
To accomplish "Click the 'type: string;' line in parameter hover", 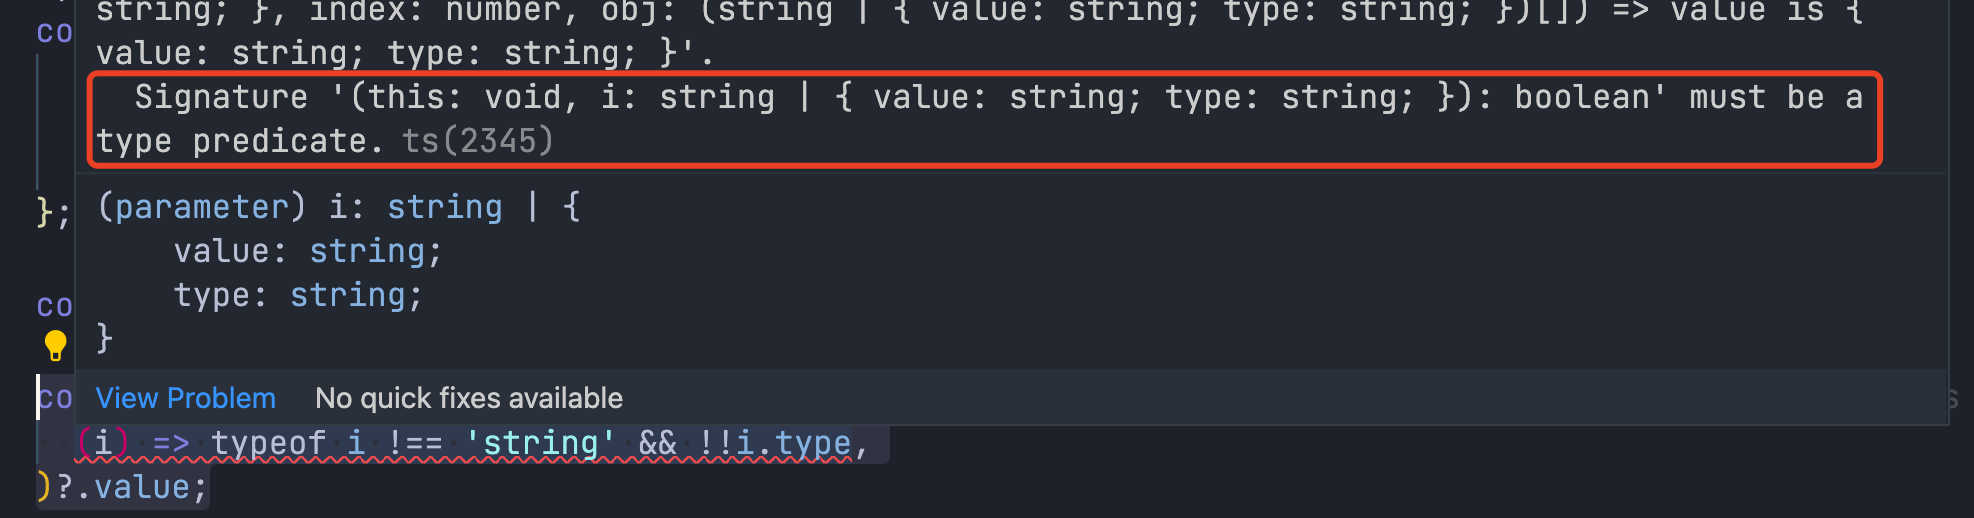I will pyautogui.click(x=298, y=295).
